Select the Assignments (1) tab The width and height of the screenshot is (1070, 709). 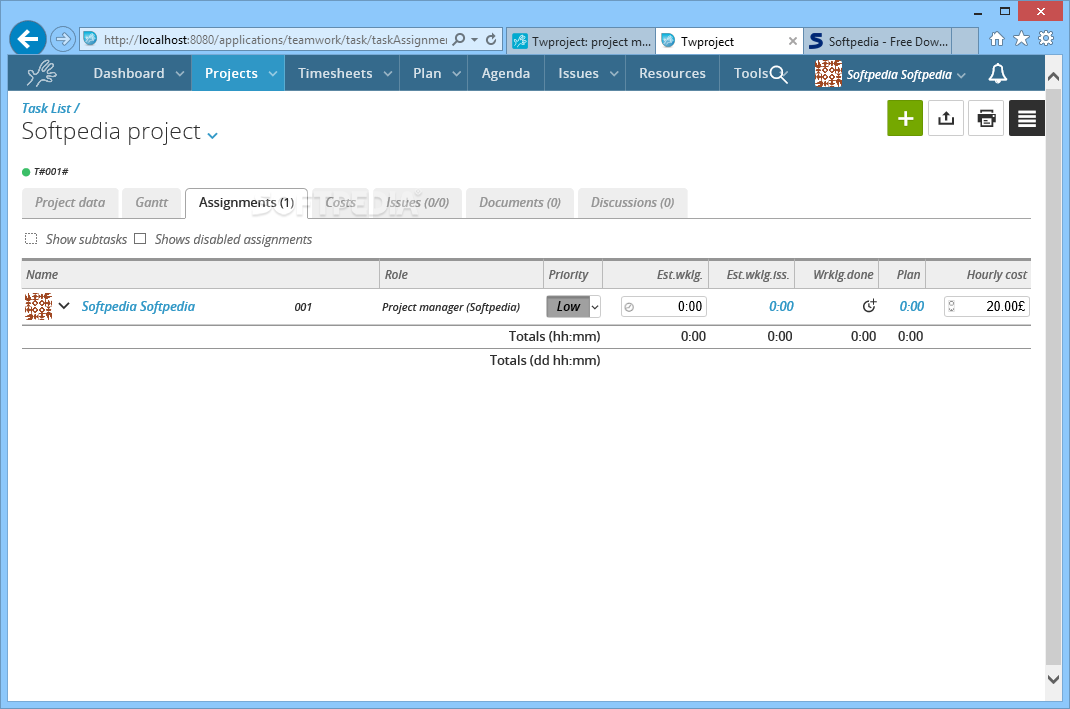click(246, 203)
